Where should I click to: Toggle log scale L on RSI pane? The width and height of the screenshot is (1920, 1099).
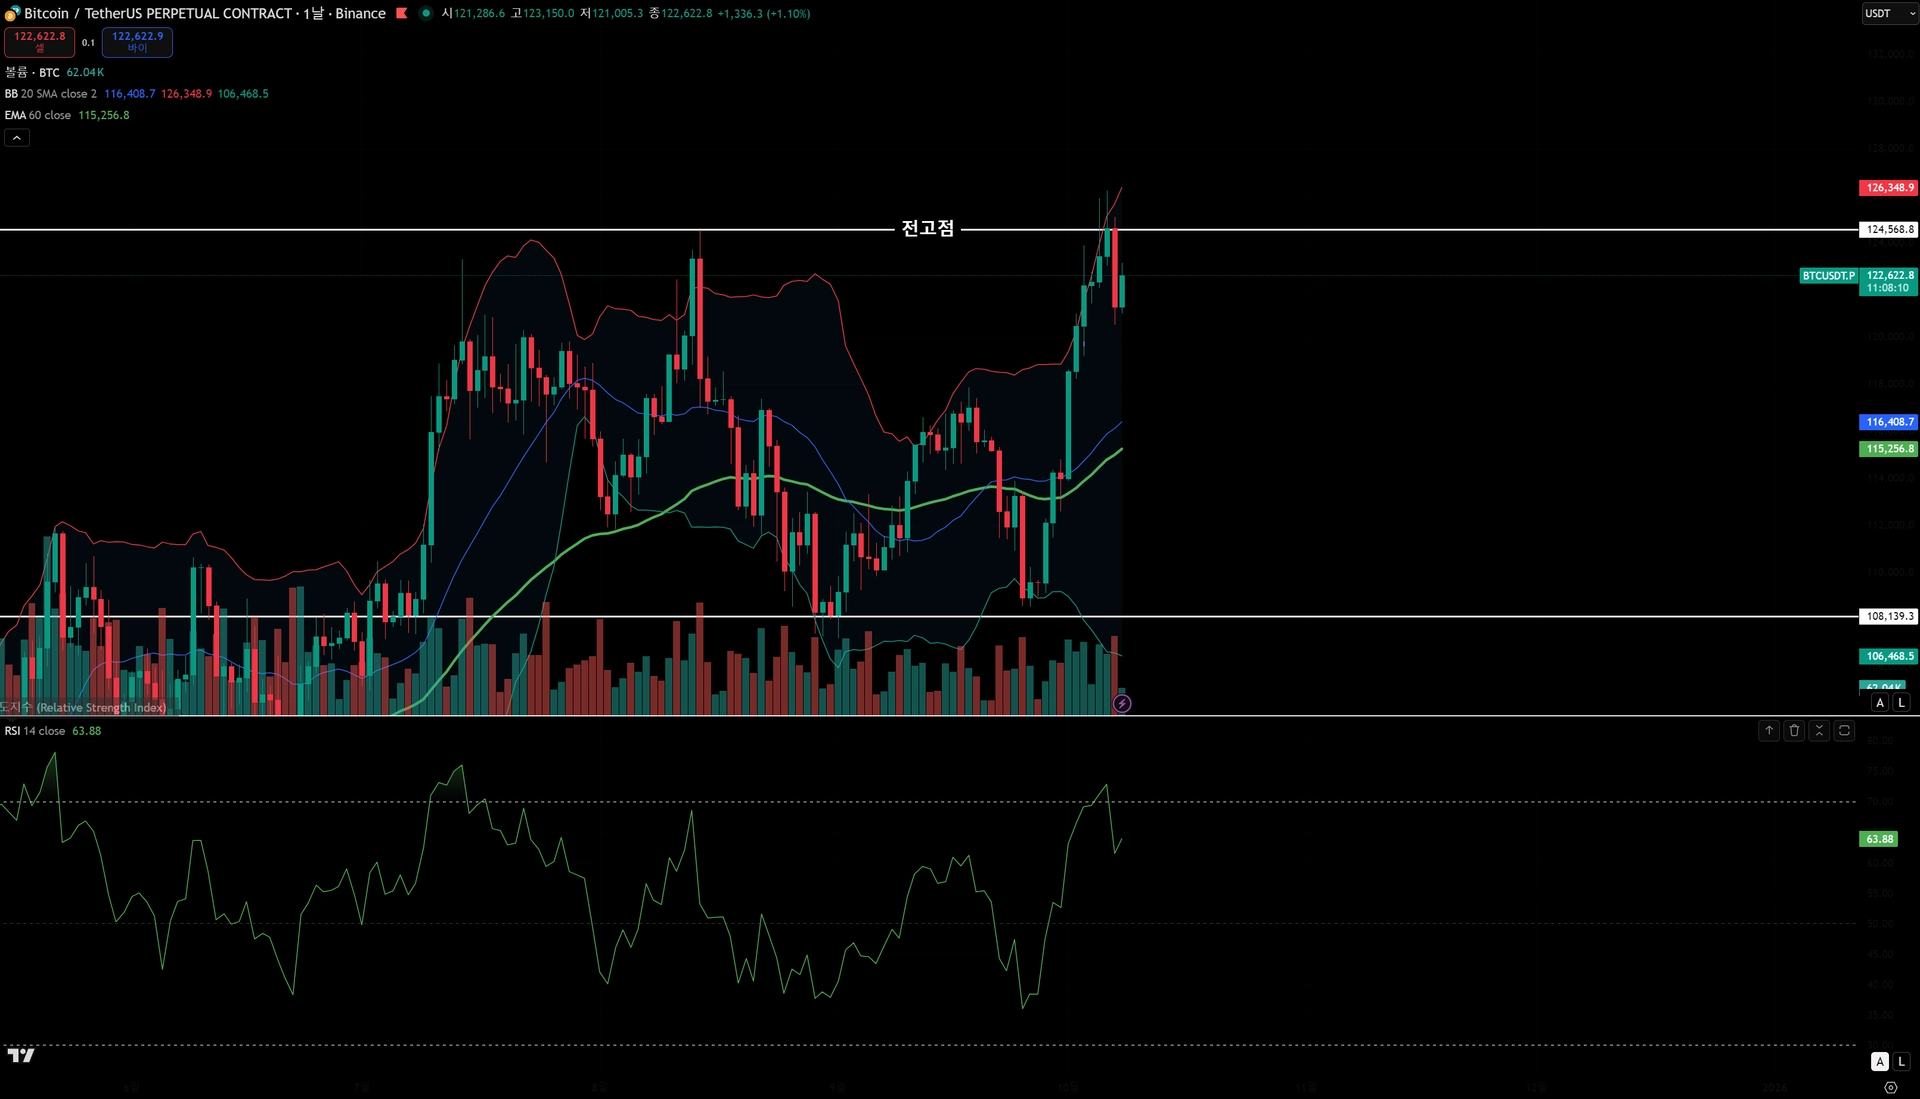[x=1901, y=1062]
